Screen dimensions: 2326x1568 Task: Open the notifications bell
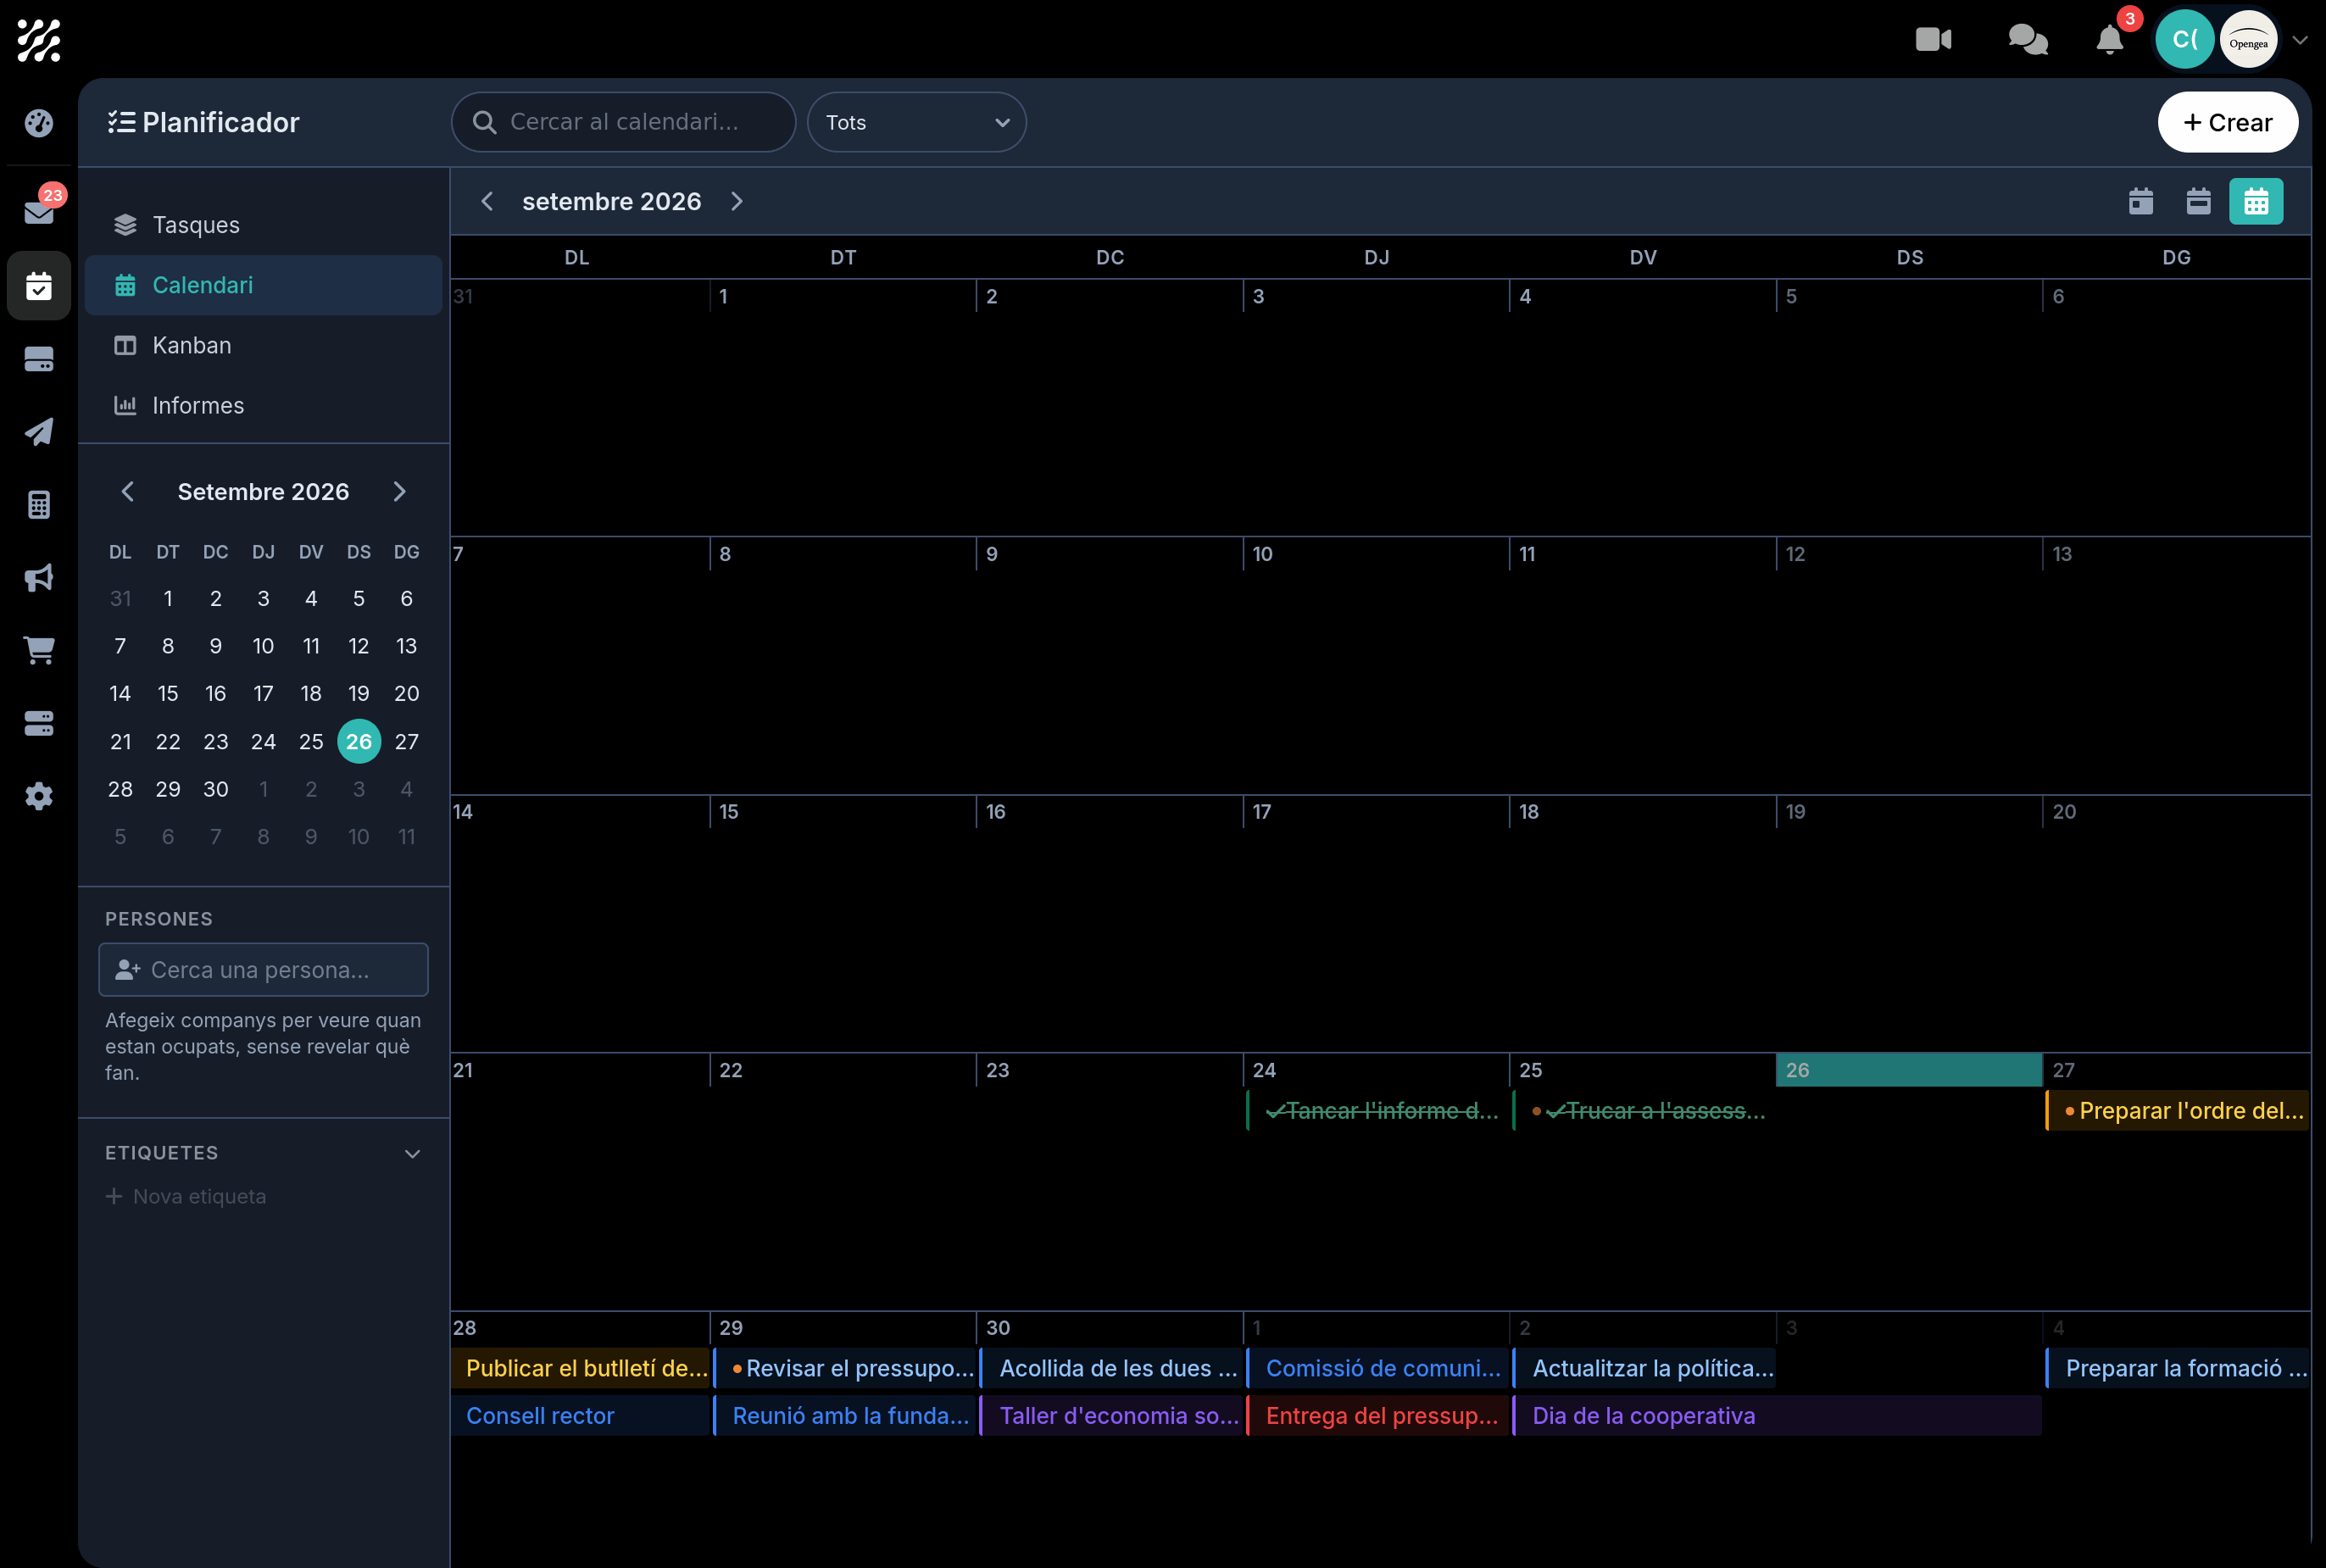2109,40
